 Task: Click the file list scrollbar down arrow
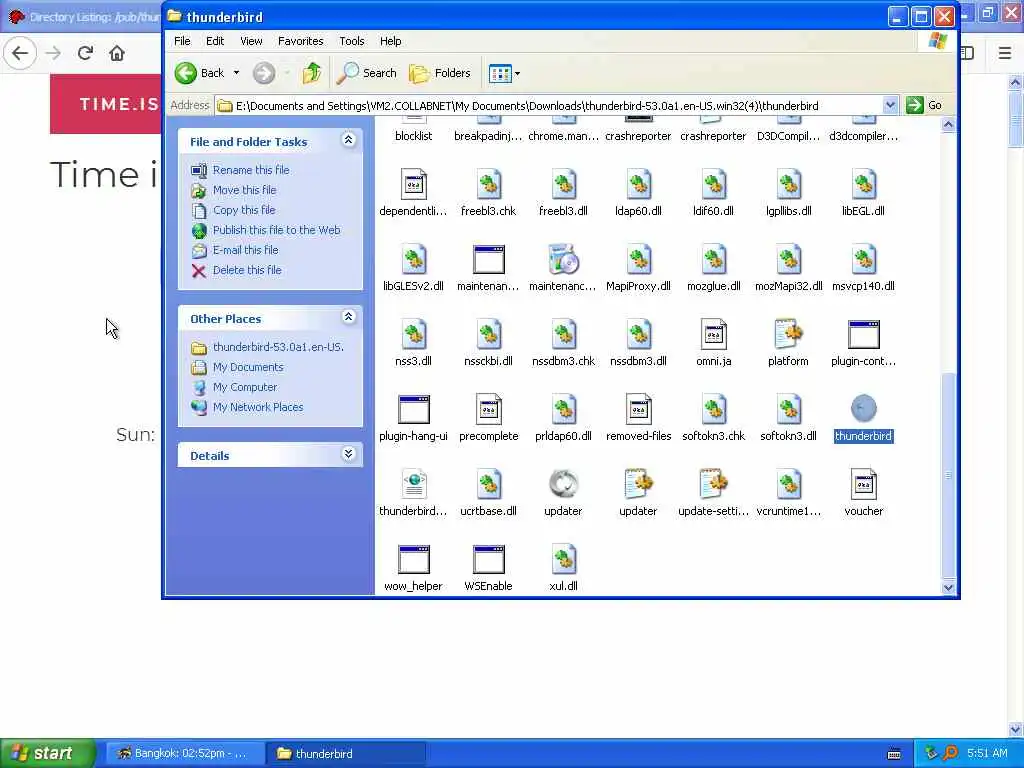[948, 588]
